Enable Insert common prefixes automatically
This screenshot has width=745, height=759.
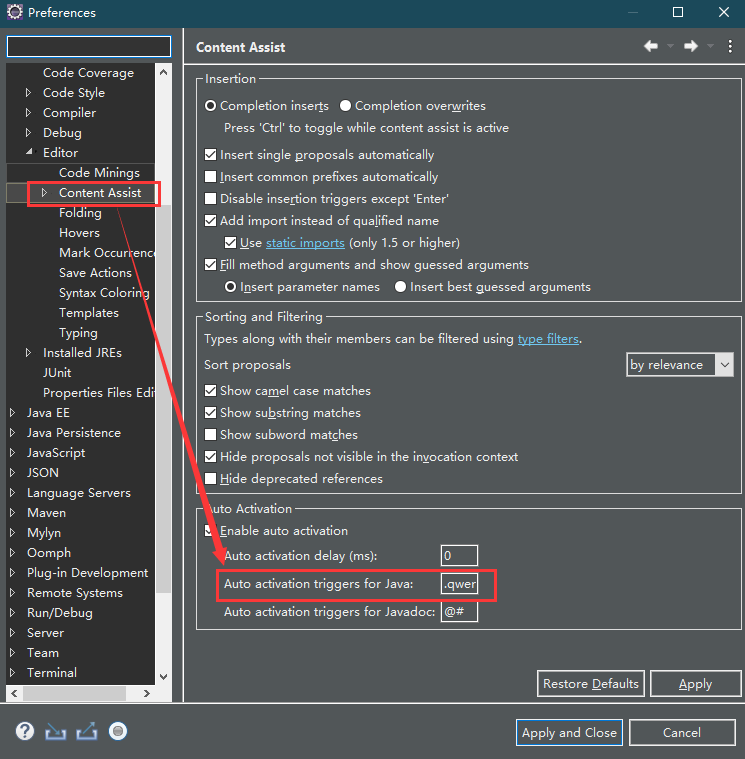(x=210, y=177)
